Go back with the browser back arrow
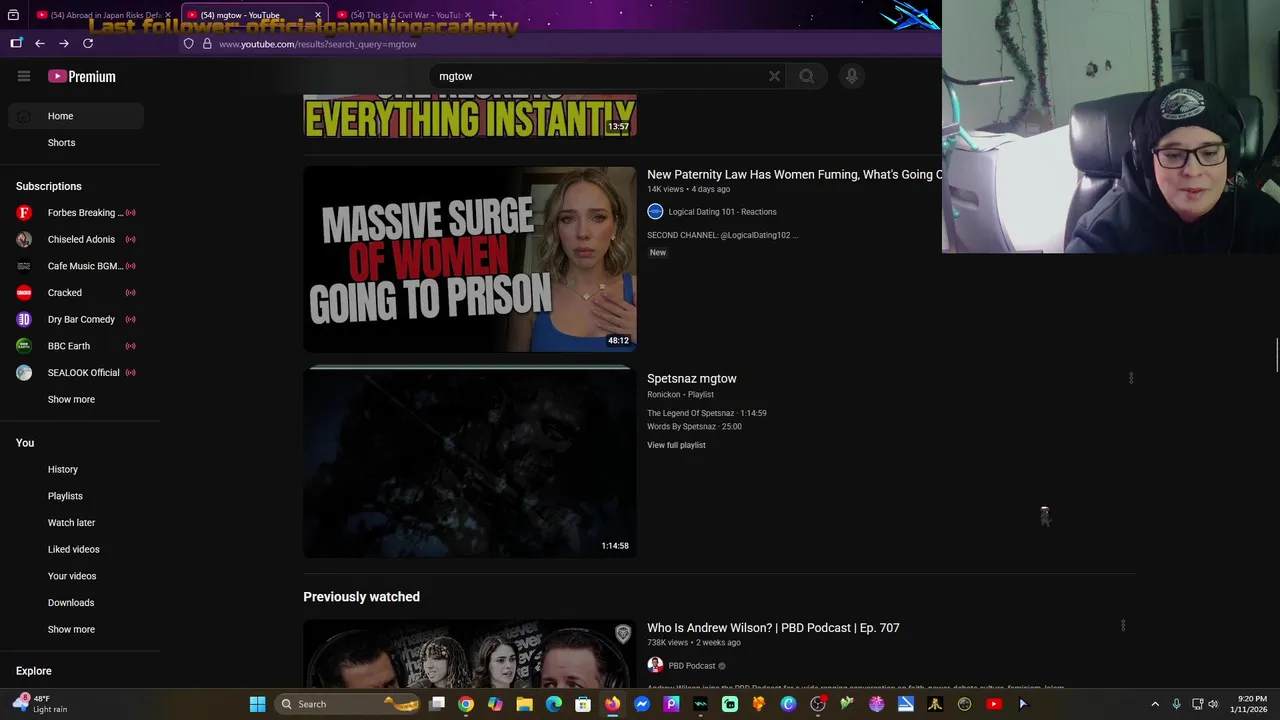This screenshot has width=1280, height=720. [39, 43]
